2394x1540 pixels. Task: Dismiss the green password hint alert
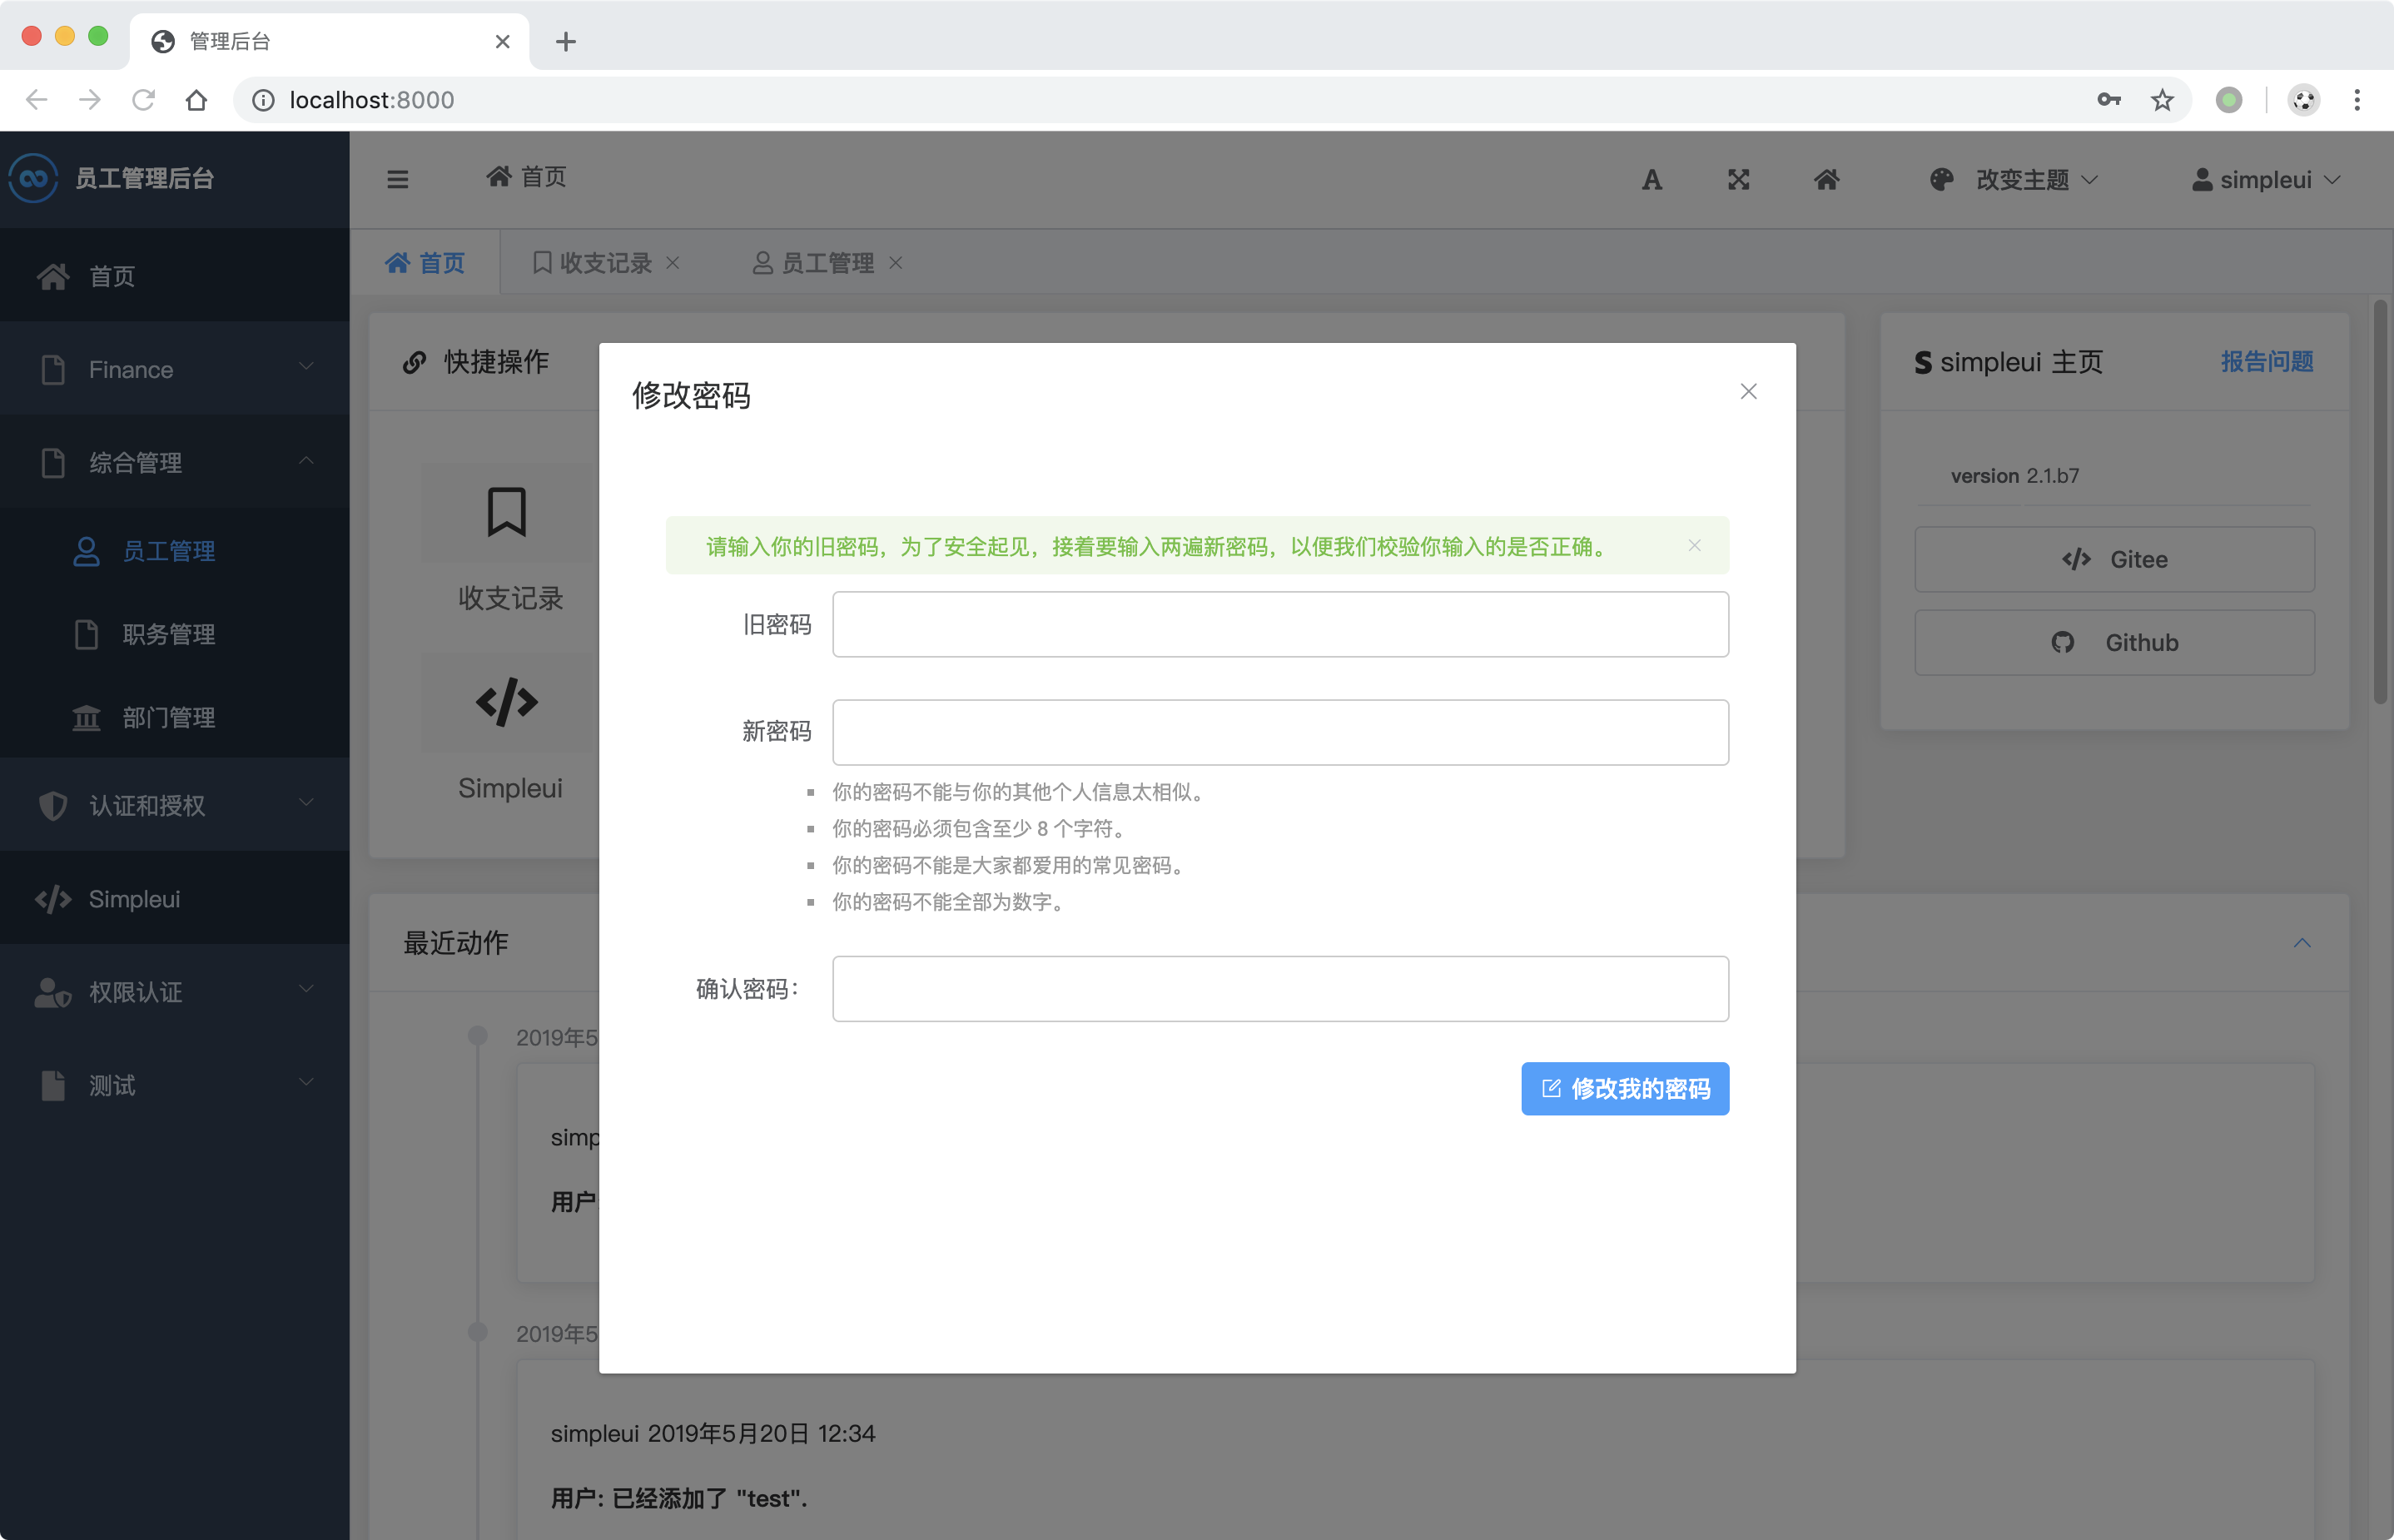click(1693, 545)
